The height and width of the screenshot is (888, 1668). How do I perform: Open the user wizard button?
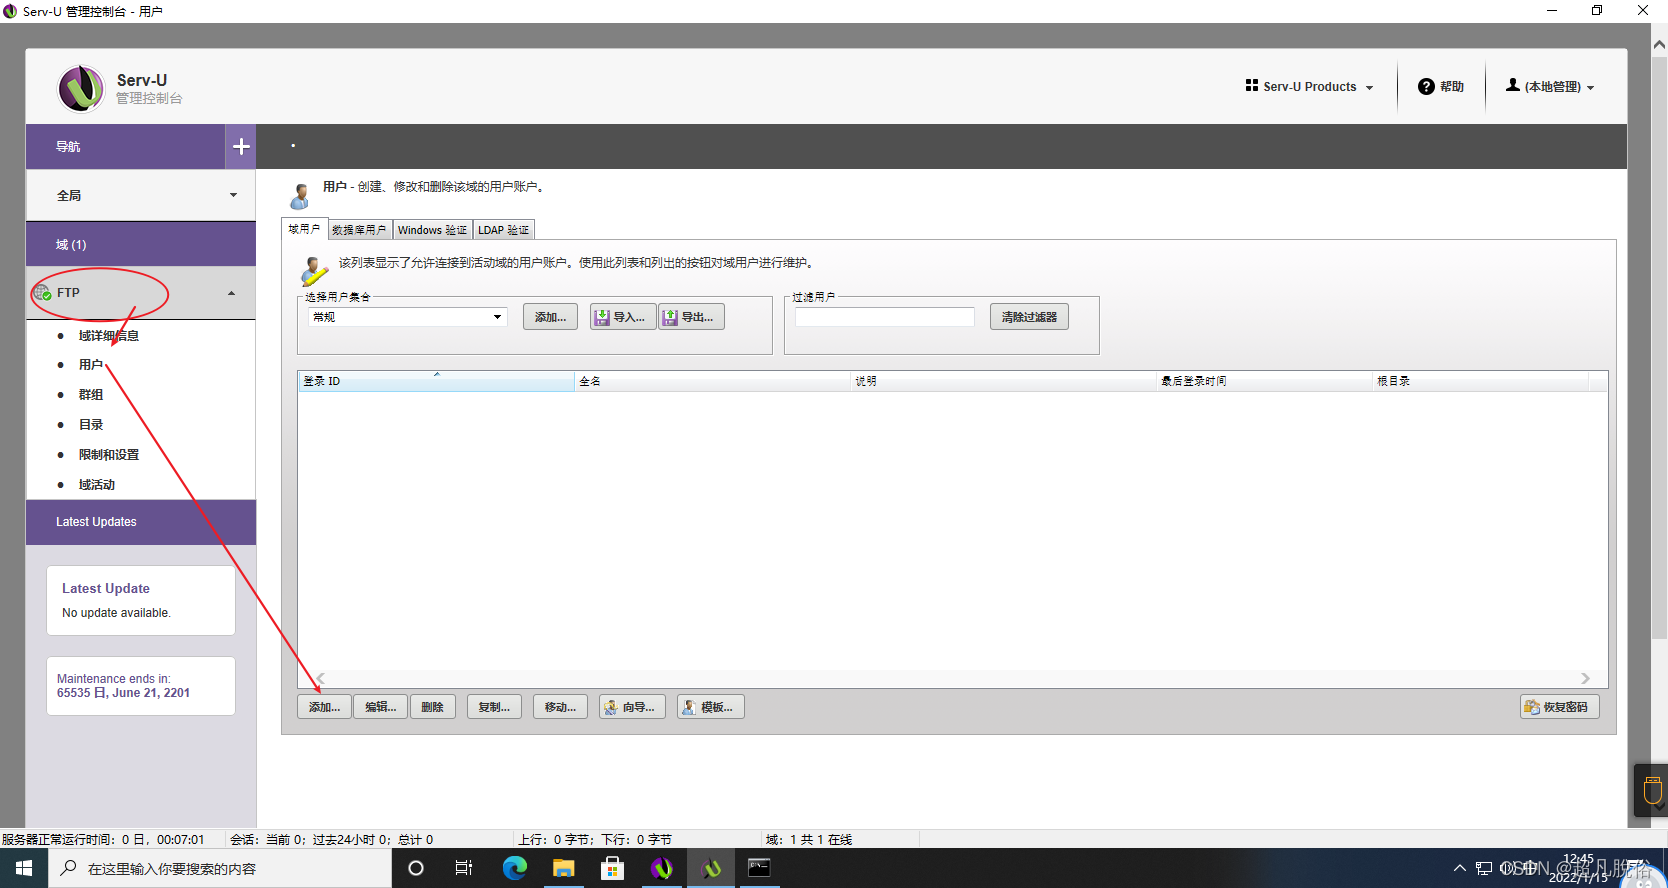click(632, 707)
